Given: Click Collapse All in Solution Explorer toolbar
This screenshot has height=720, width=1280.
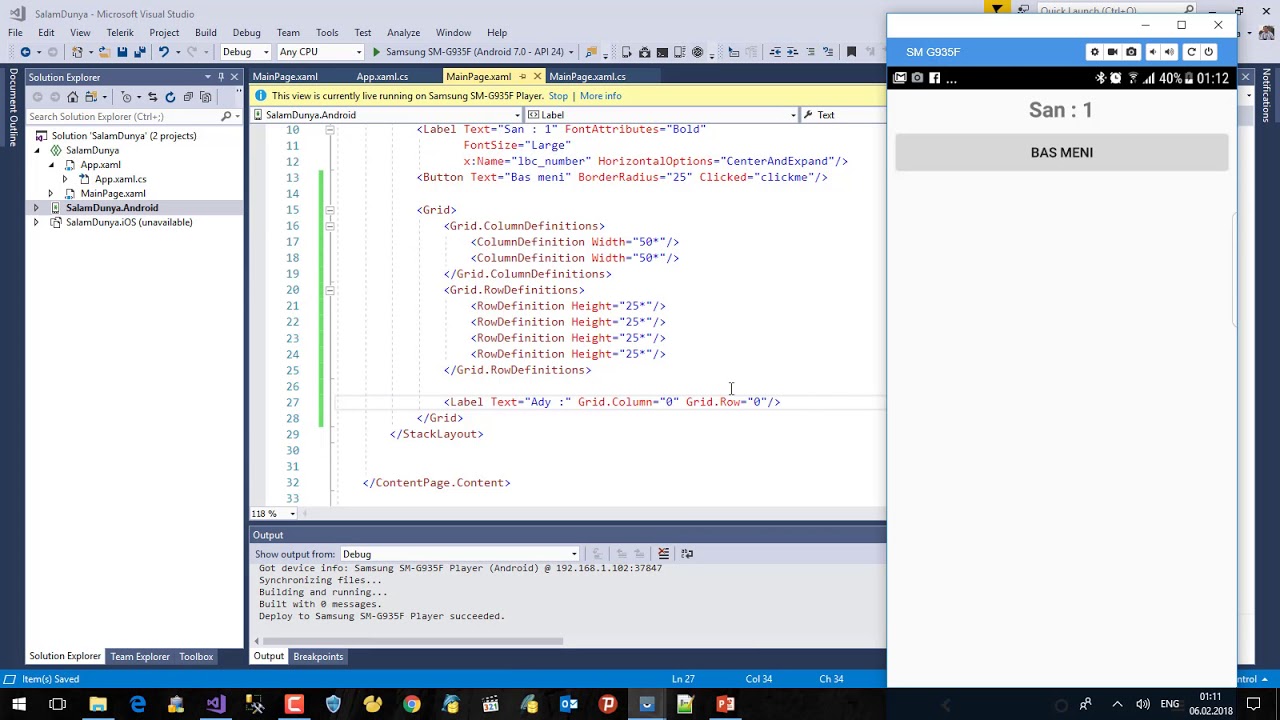Looking at the screenshot, I should tap(188, 97).
